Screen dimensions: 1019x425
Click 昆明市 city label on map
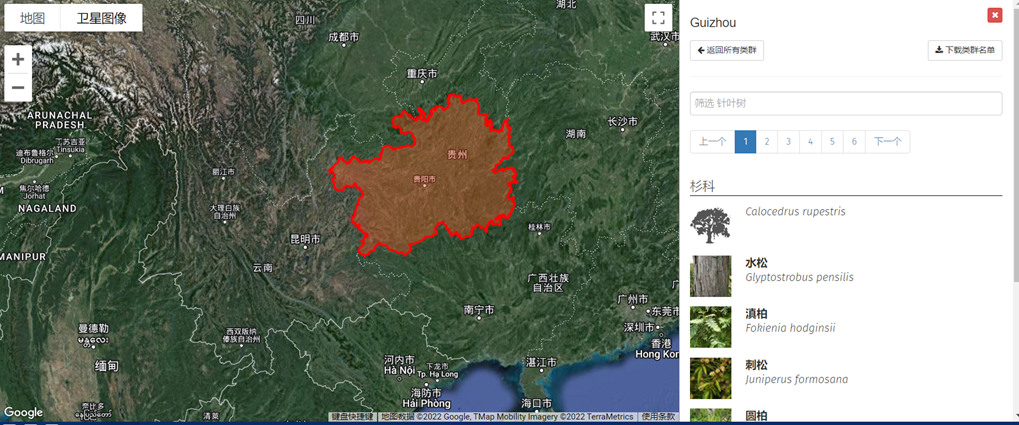pos(306,238)
